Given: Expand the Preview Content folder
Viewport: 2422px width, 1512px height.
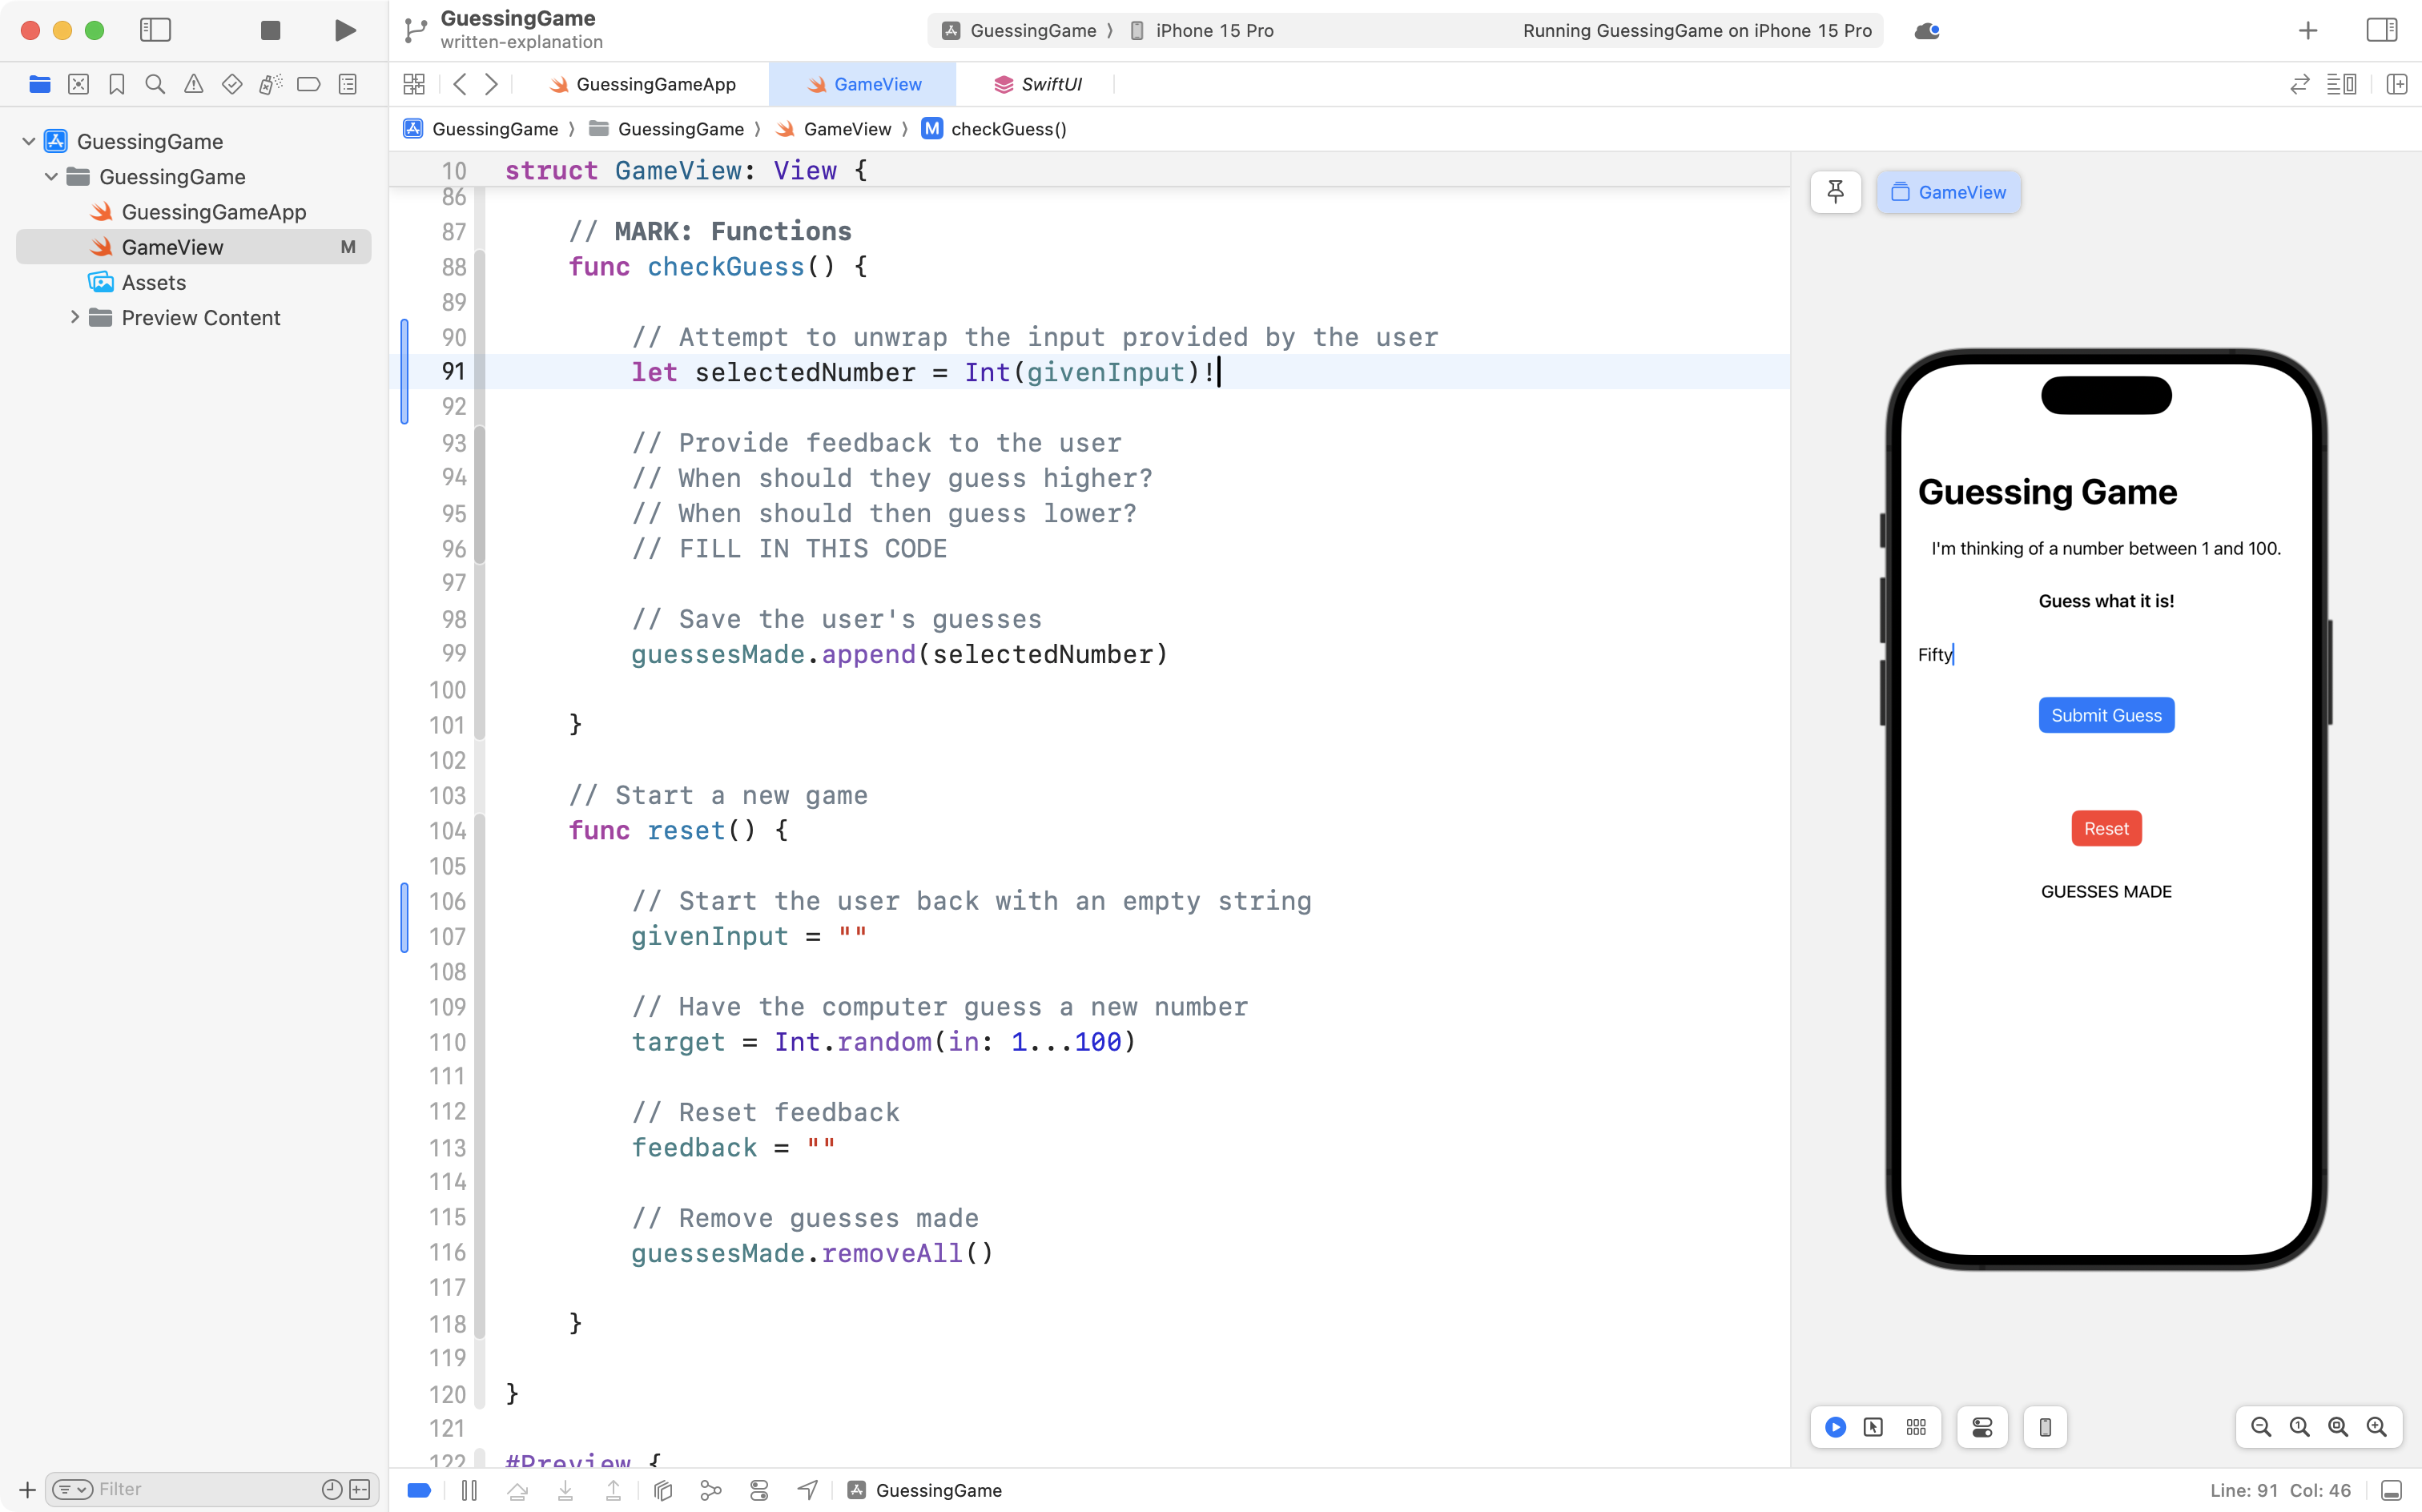Looking at the screenshot, I should pyautogui.click(x=74, y=317).
